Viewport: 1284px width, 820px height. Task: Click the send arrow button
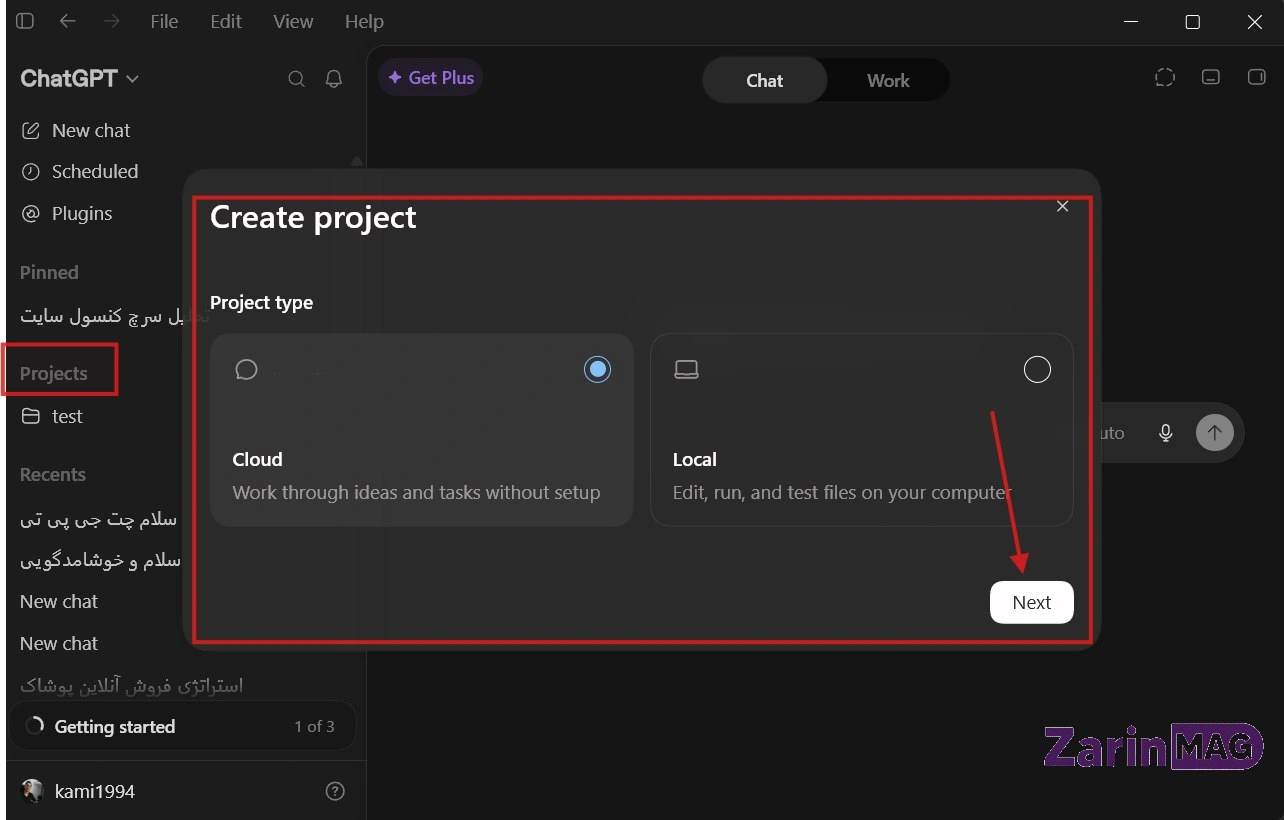click(x=1214, y=433)
